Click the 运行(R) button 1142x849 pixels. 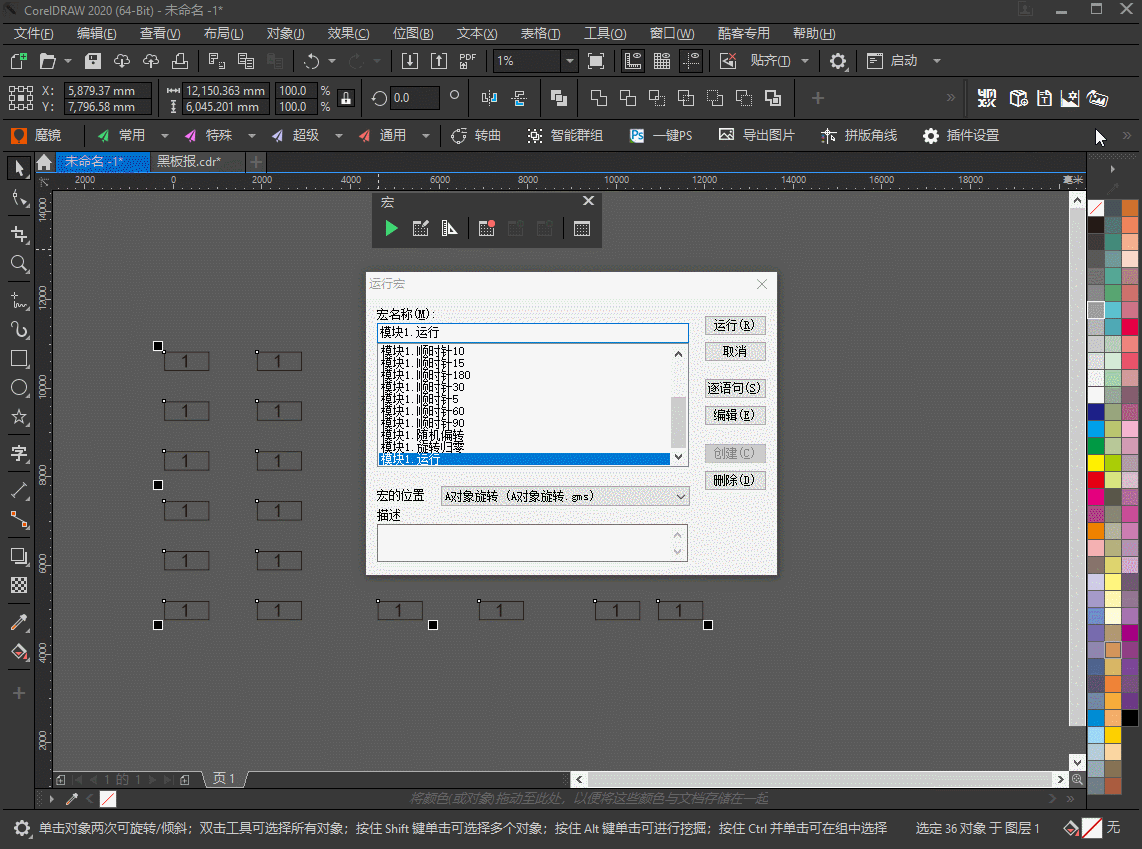point(735,325)
